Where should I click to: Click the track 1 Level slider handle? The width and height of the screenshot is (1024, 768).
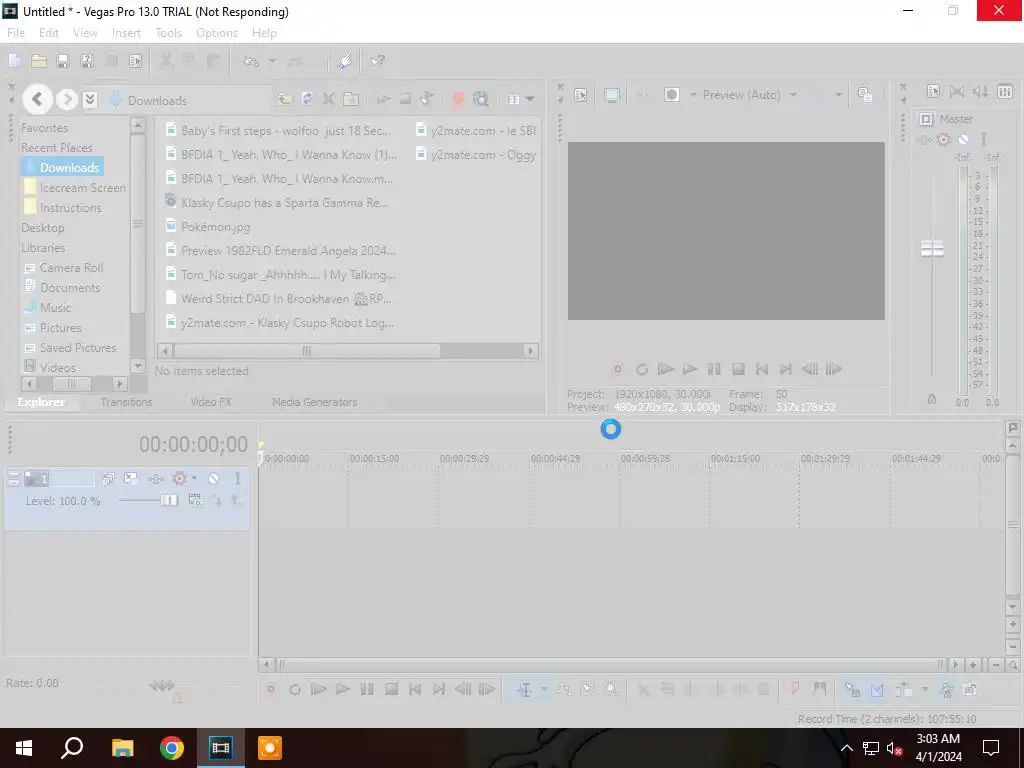click(168, 500)
